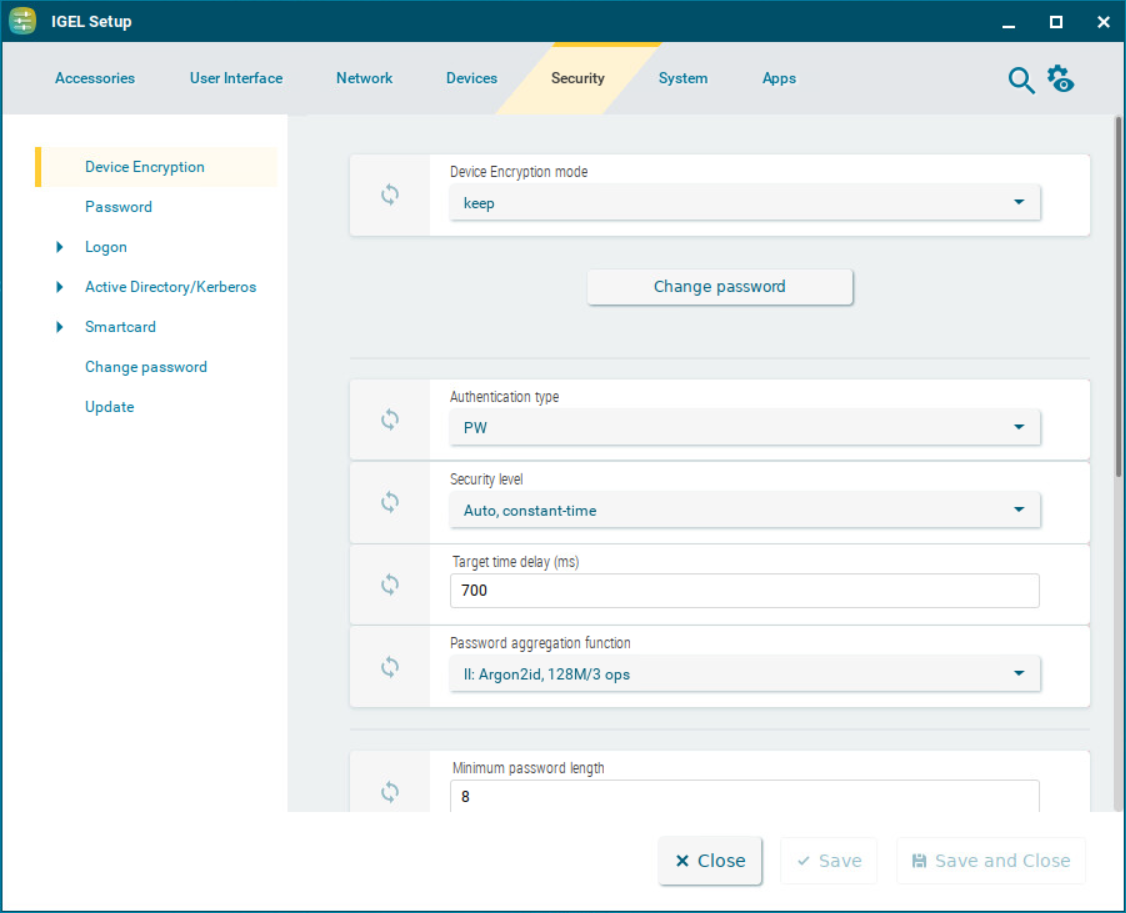Open the Device Encryption mode dropdown
Viewport: 1126px width, 913px height.
745,203
